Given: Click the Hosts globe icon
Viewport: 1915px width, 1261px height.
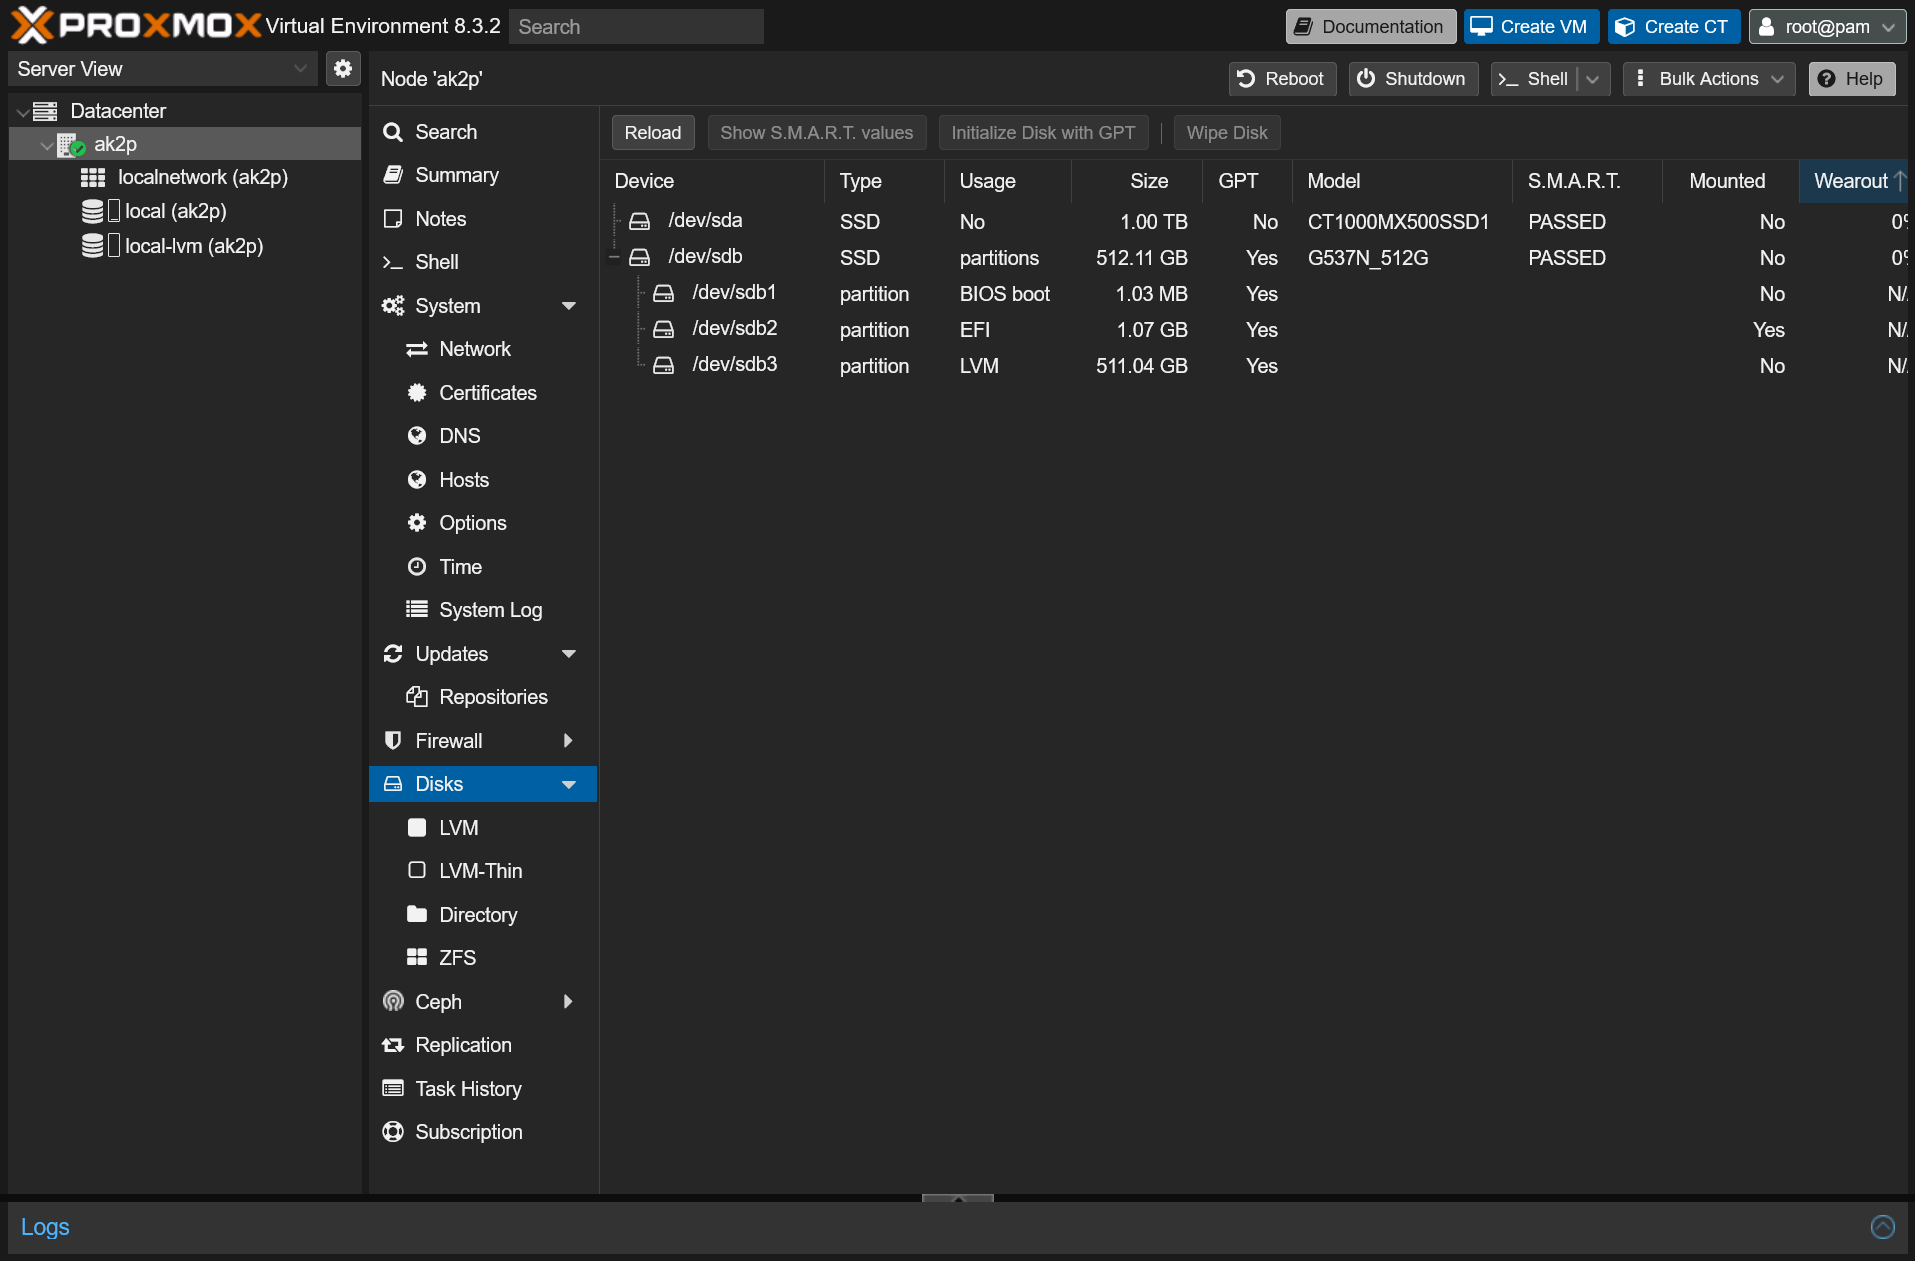Looking at the screenshot, I should (417, 480).
